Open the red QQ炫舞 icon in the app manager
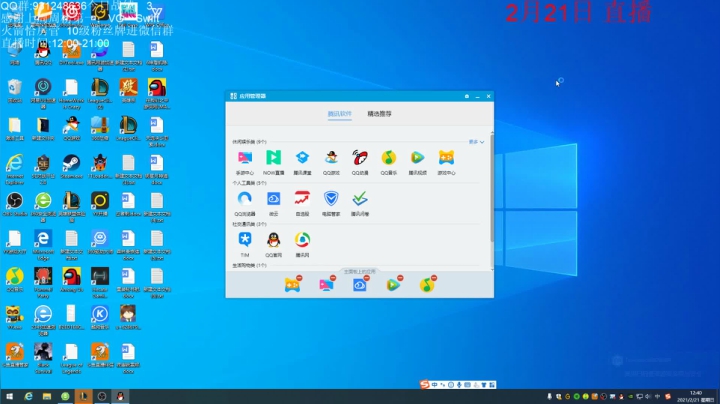 pos(360,158)
